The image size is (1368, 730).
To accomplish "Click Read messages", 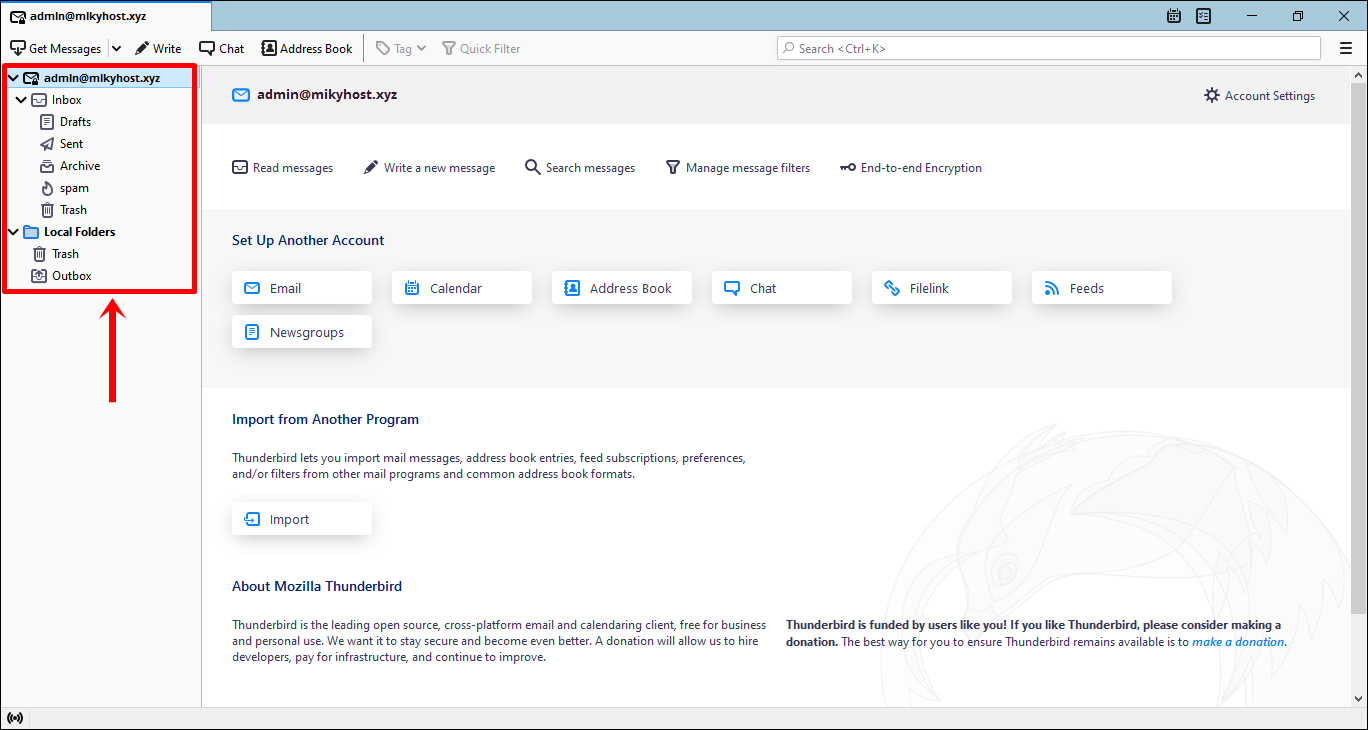I will coord(283,168).
